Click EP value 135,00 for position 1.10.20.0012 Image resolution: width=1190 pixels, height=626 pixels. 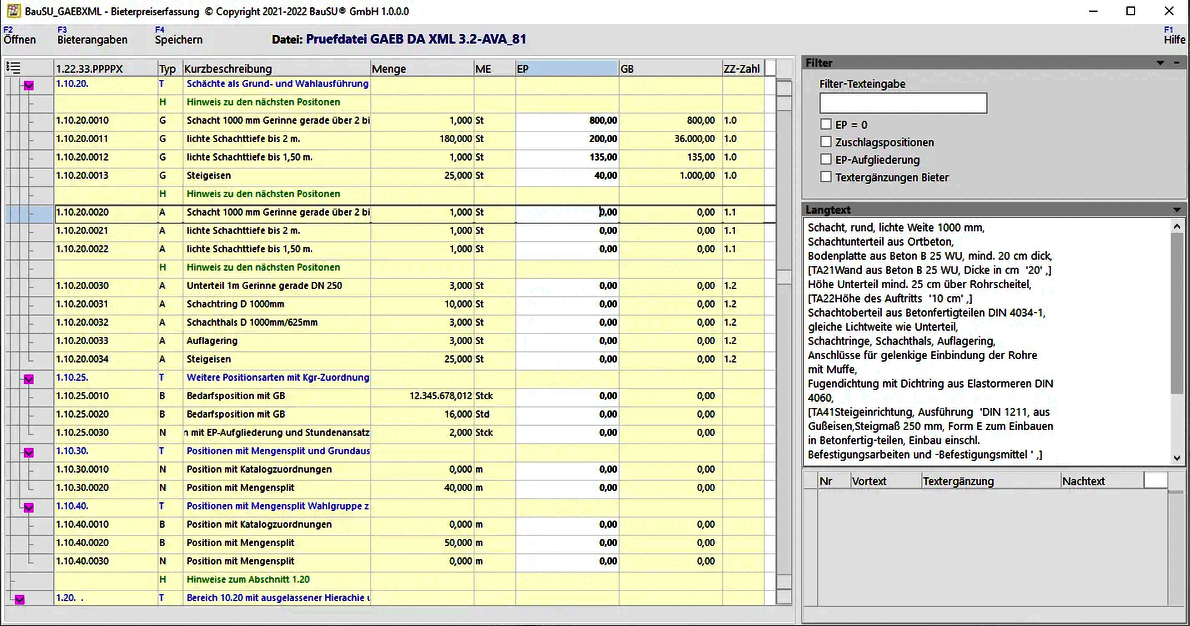[x=567, y=157]
